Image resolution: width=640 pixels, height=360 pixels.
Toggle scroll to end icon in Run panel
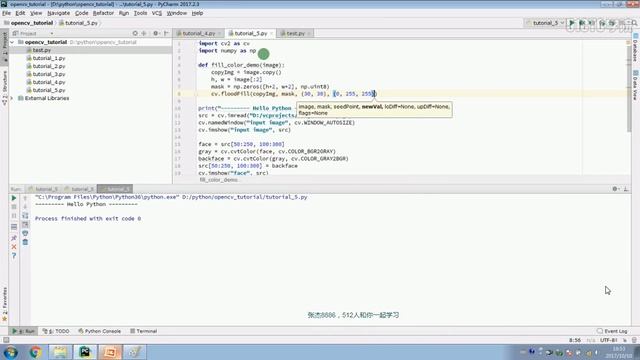click(25, 225)
